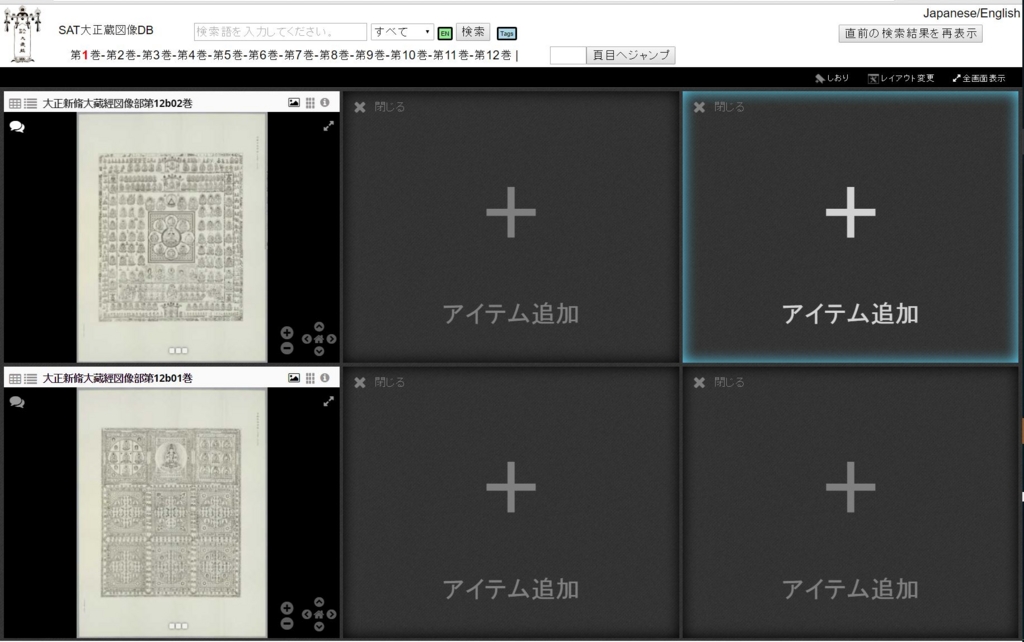Image resolution: width=1024 pixels, height=642 pixels.
Task: Expand 12b01 panel to fullscreen
Action: point(328,401)
